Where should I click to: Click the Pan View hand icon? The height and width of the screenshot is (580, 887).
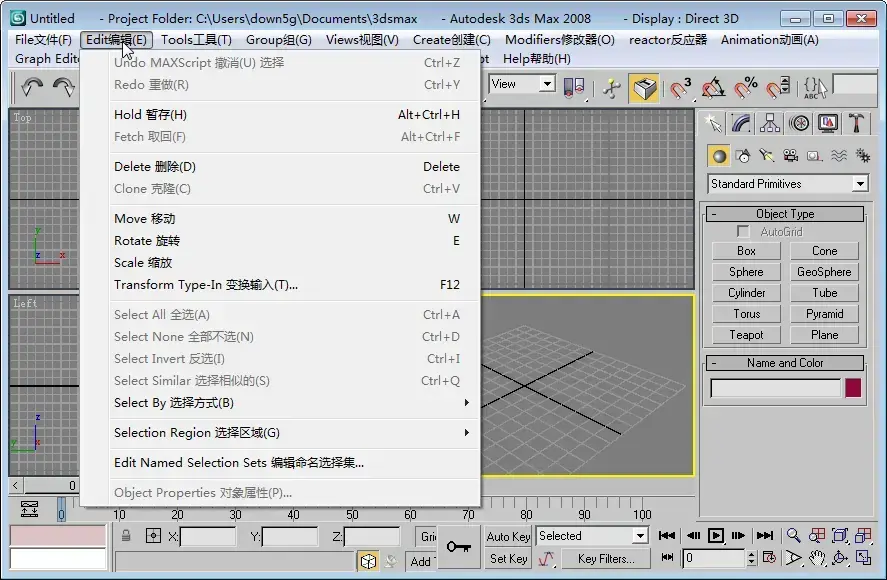[817, 558]
